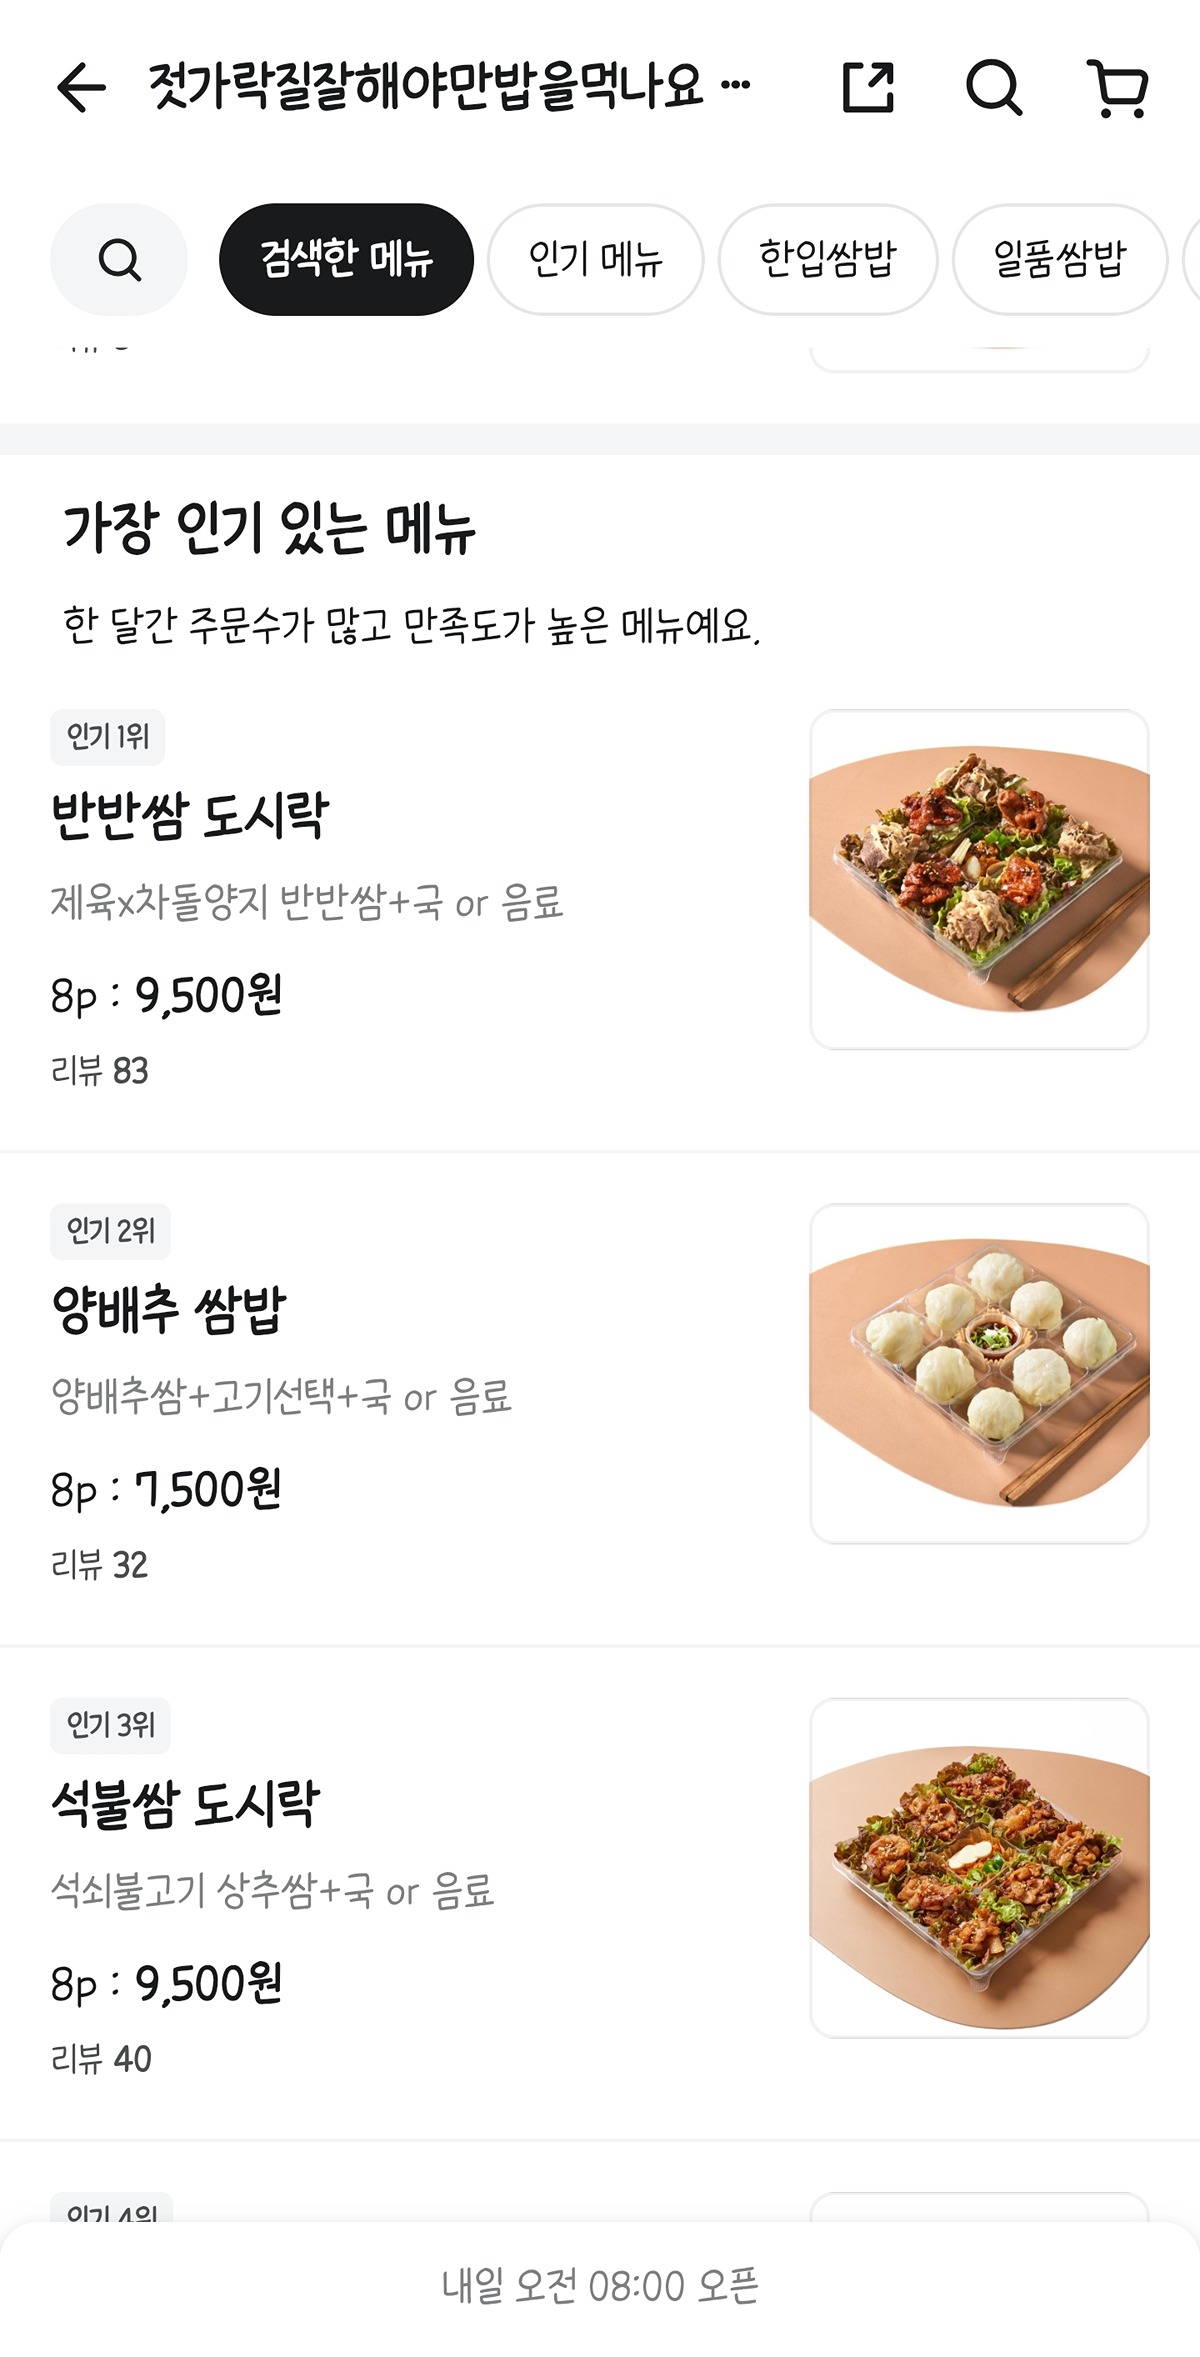Select the 검색한 메뉴 tab
This screenshot has height=2357, width=1200.
[346, 260]
